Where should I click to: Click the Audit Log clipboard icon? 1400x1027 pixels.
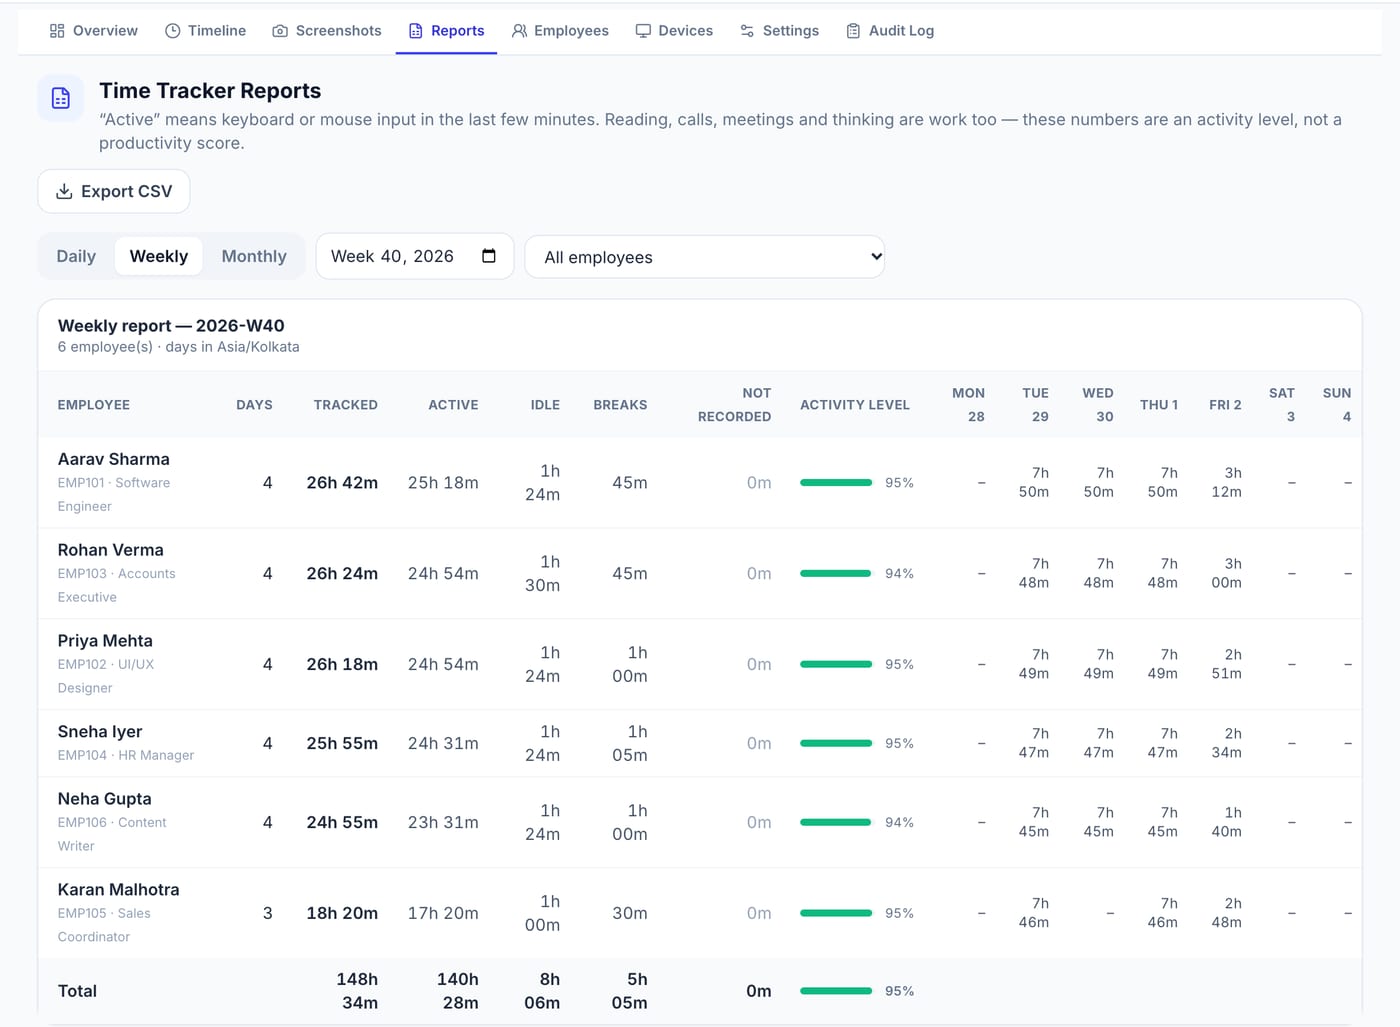pyautogui.click(x=853, y=31)
